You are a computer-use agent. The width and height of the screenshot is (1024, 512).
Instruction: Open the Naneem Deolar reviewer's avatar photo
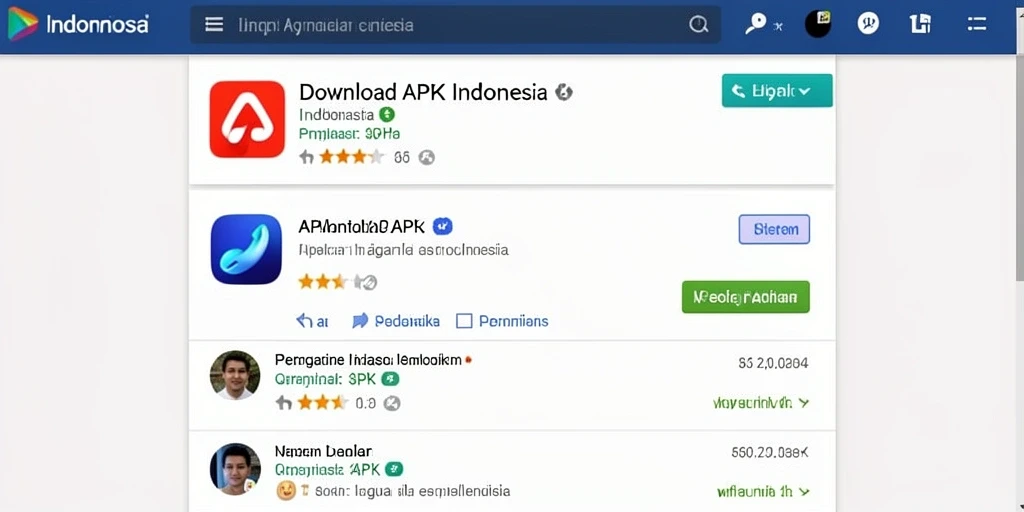pos(235,469)
